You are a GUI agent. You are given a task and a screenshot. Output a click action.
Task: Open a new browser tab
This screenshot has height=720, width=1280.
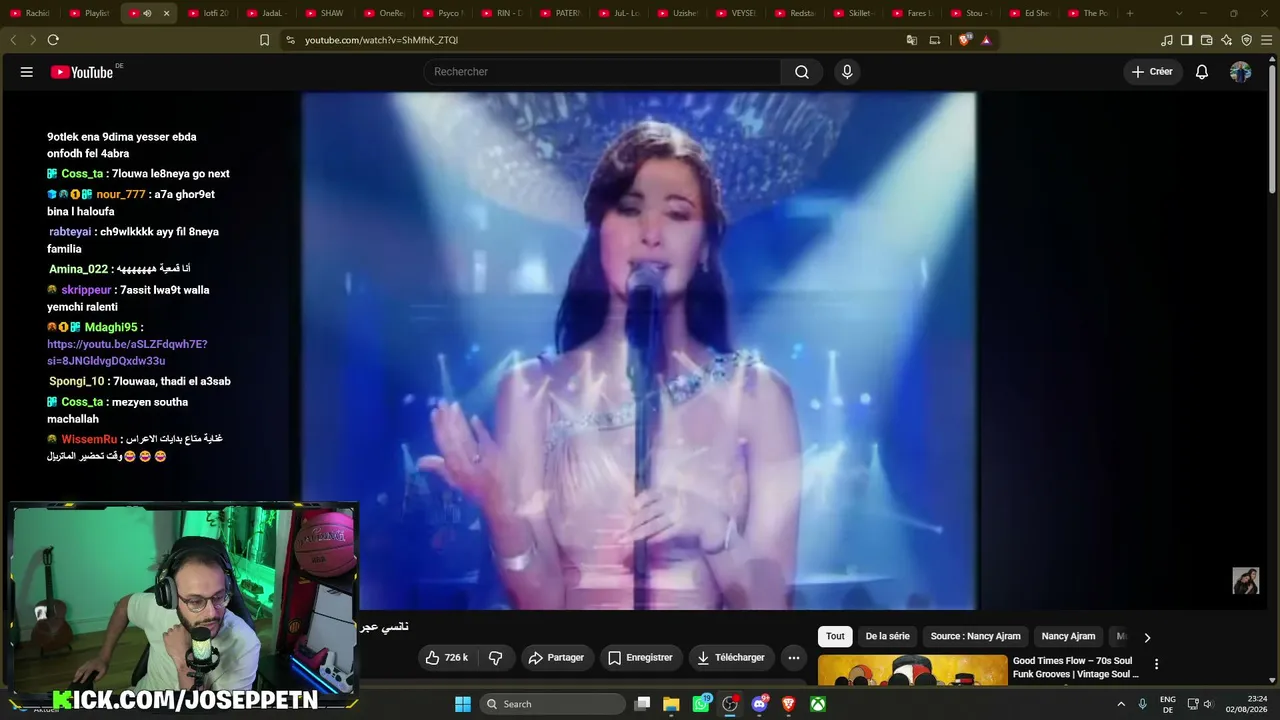[1130, 13]
